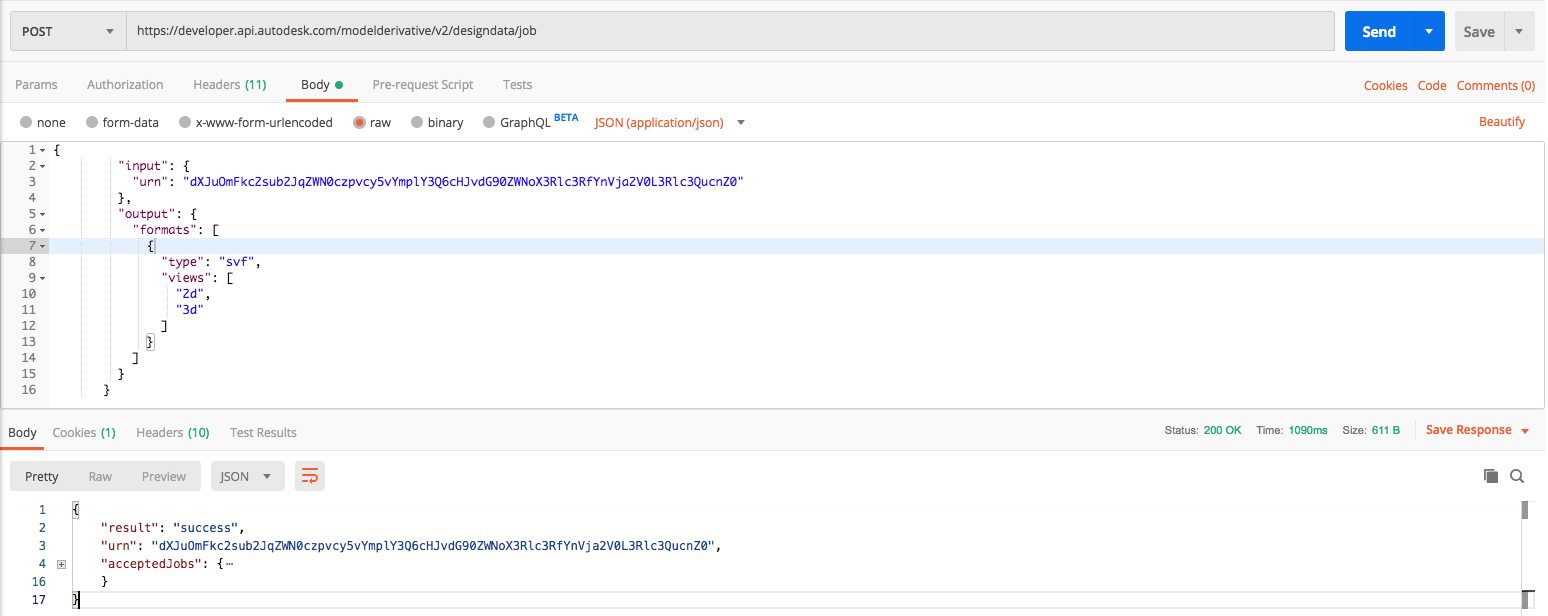The height and width of the screenshot is (616, 1548).
Task: Open the response Headers (10) tab
Action: click(x=173, y=432)
